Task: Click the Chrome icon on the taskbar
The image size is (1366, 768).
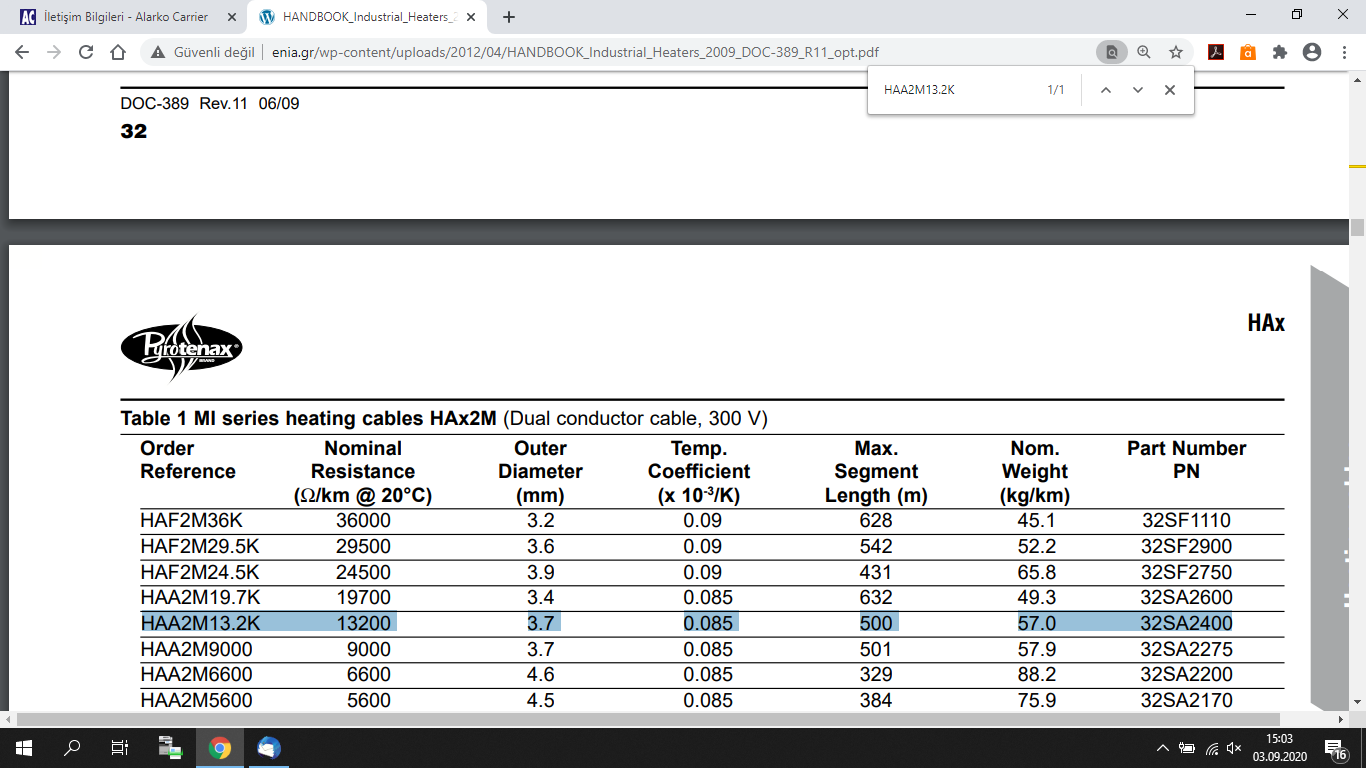Action: point(220,748)
